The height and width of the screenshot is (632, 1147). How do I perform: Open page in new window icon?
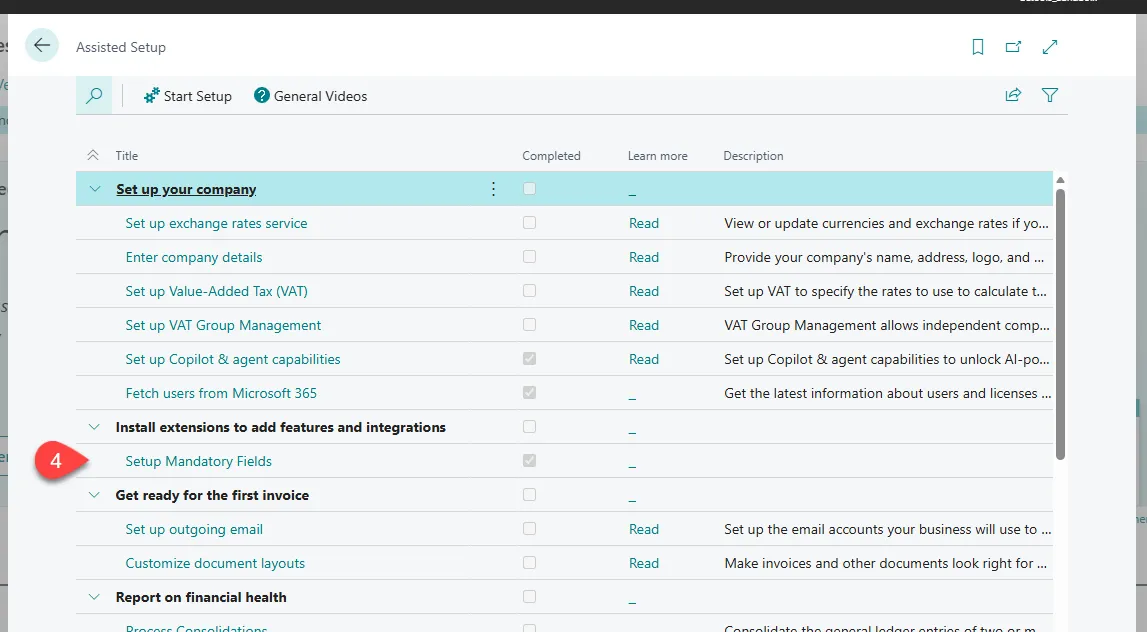coord(1013,47)
